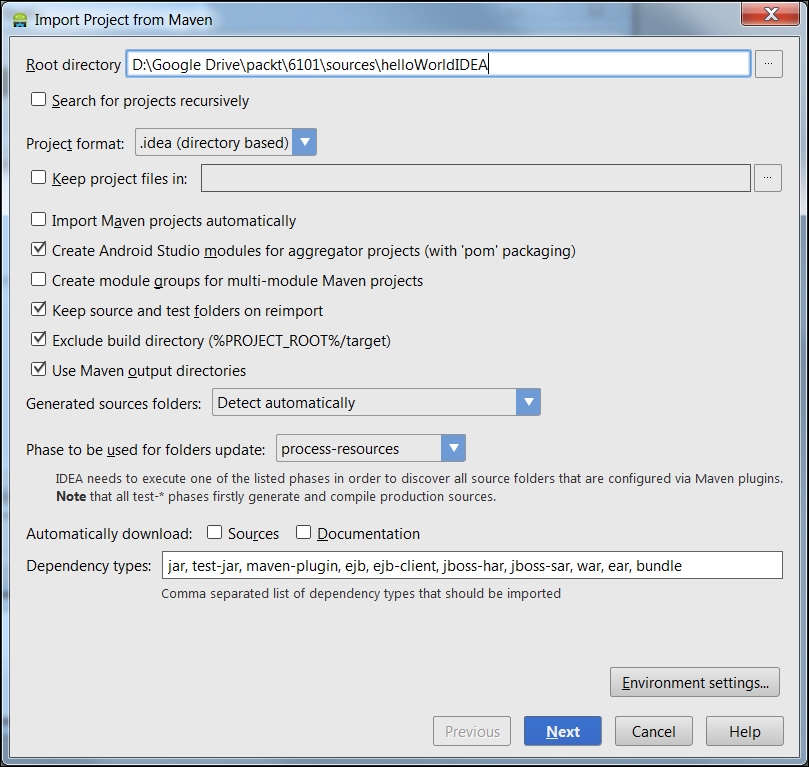The height and width of the screenshot is (767, 809).
Task: Click the browse button beside Keep project files
Action: pyautogui.click(x=768, y=178)
